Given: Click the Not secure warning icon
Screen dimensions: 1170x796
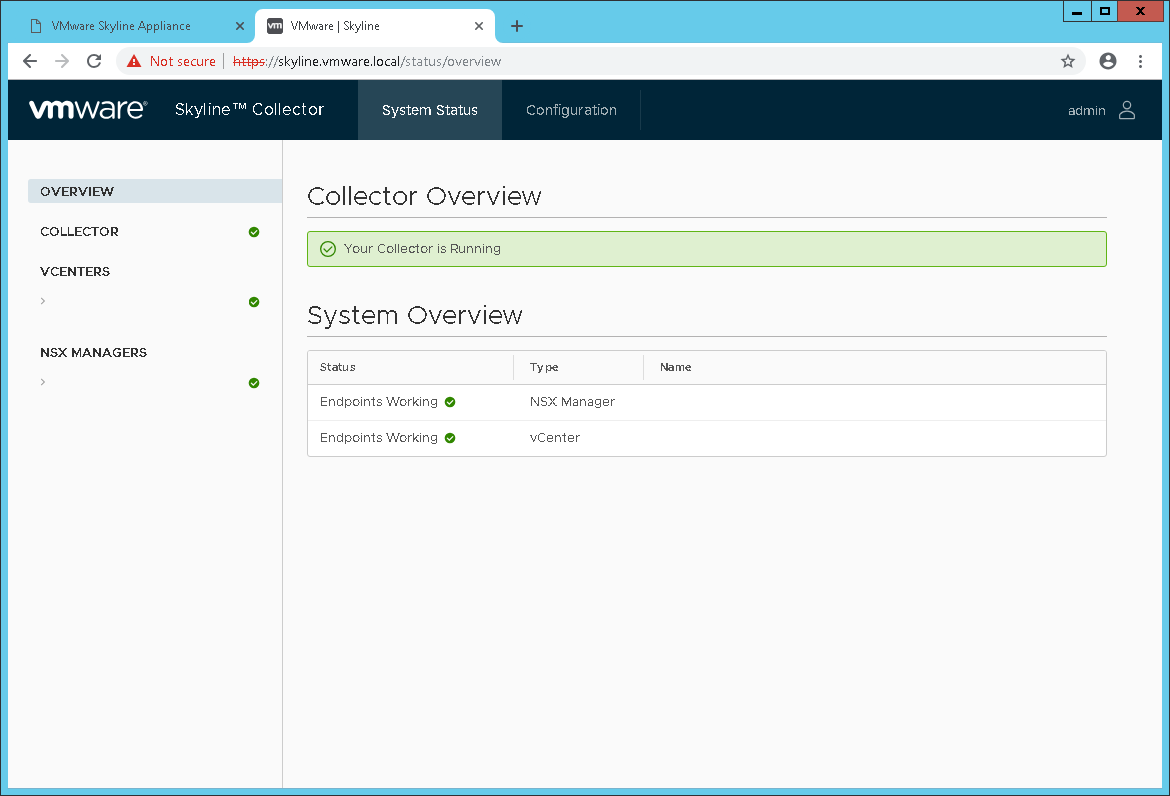Looking at the screenshot, I should click(x=134, y=61).
